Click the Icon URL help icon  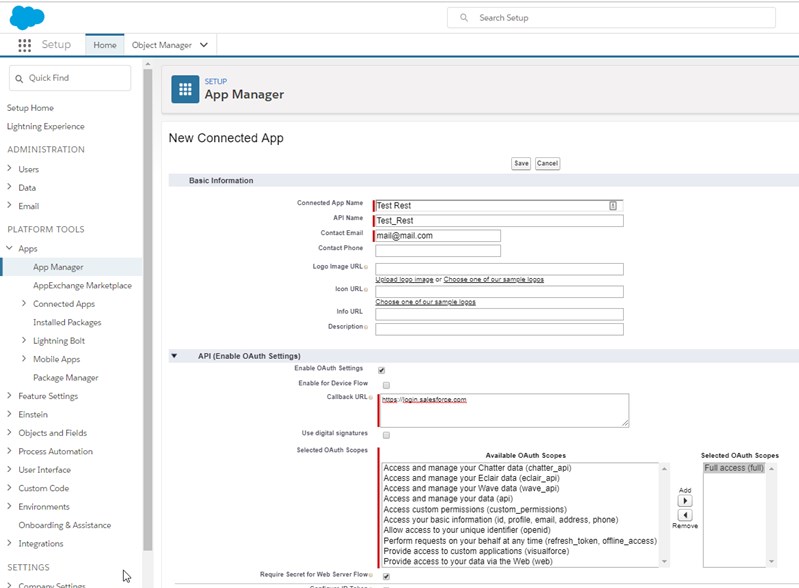[x=366, y=289]
